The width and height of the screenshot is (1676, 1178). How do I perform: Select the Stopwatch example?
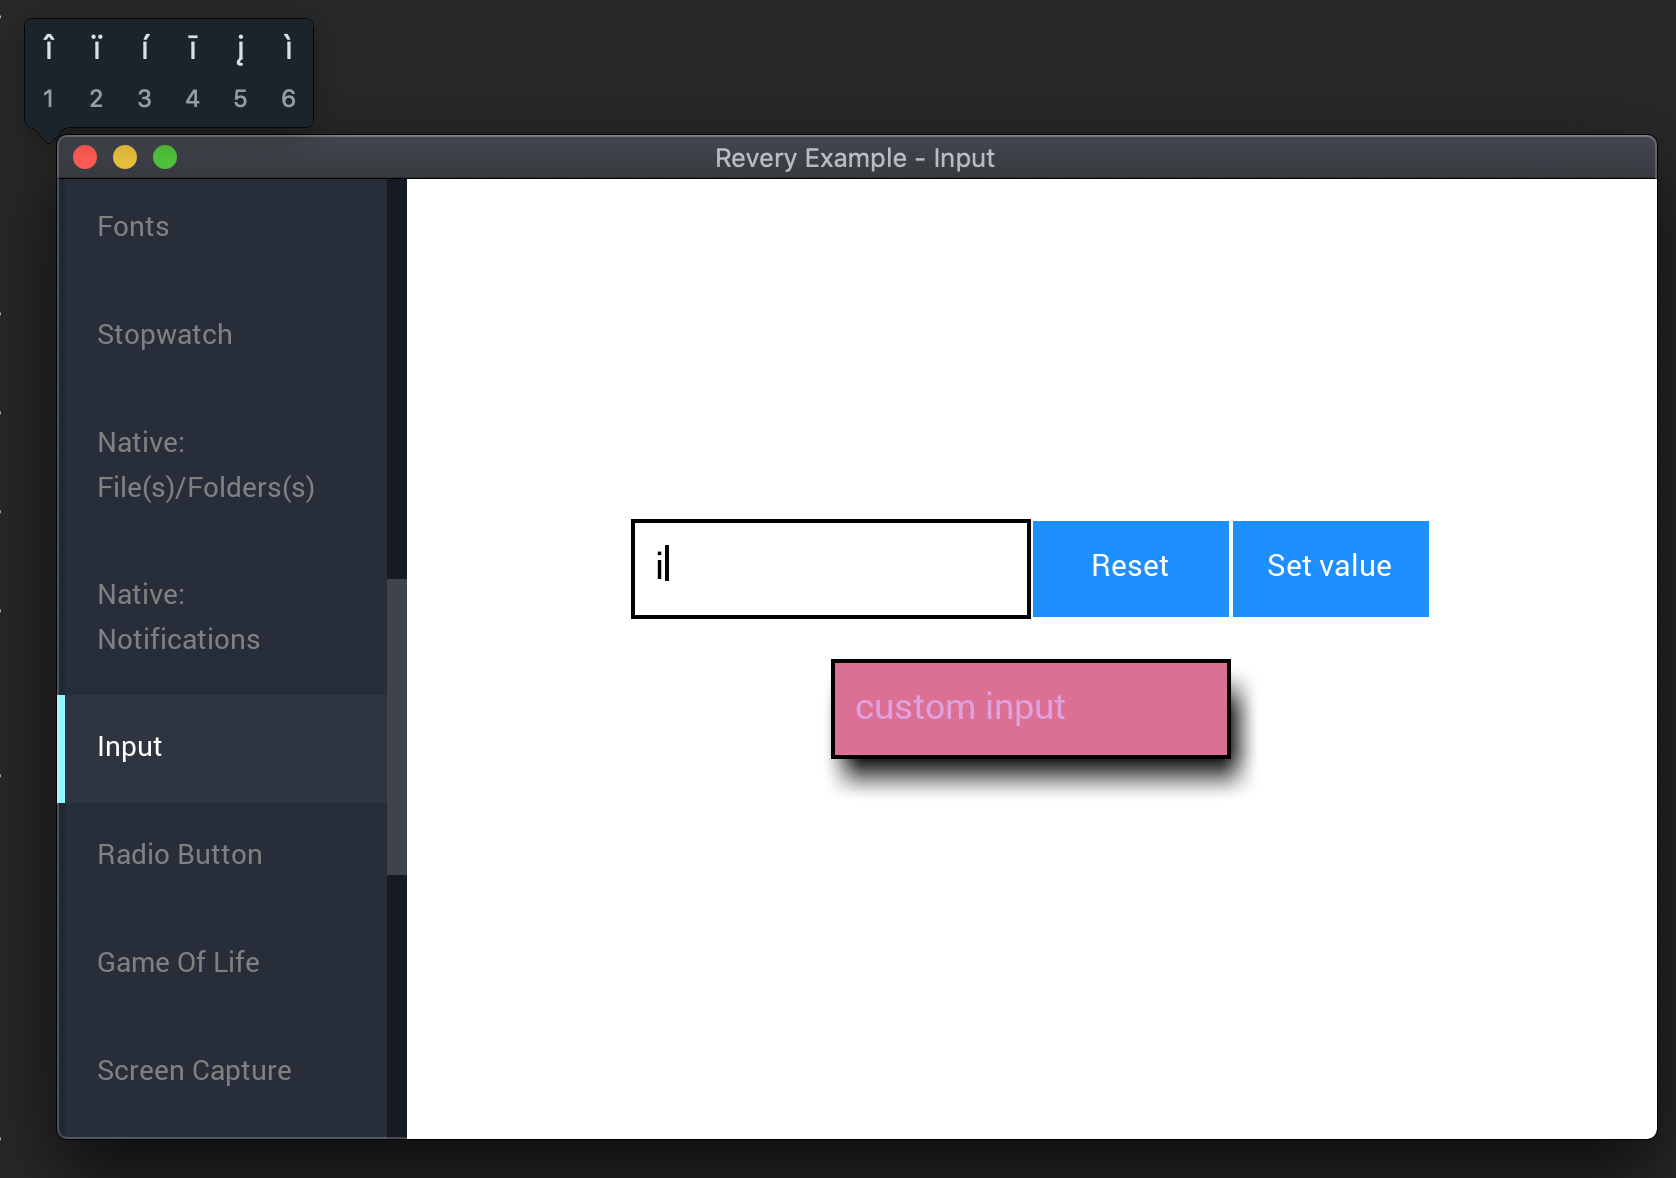[223, 334]
